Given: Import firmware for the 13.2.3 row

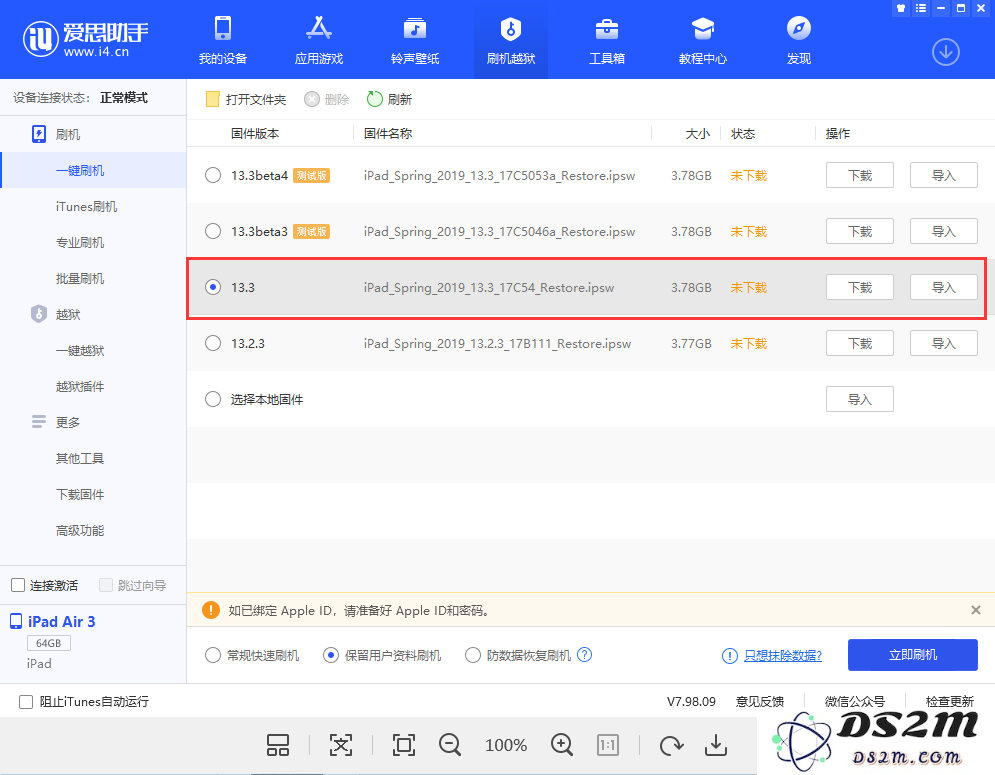Looking at the screenshot, I should [x=944, y=343].
